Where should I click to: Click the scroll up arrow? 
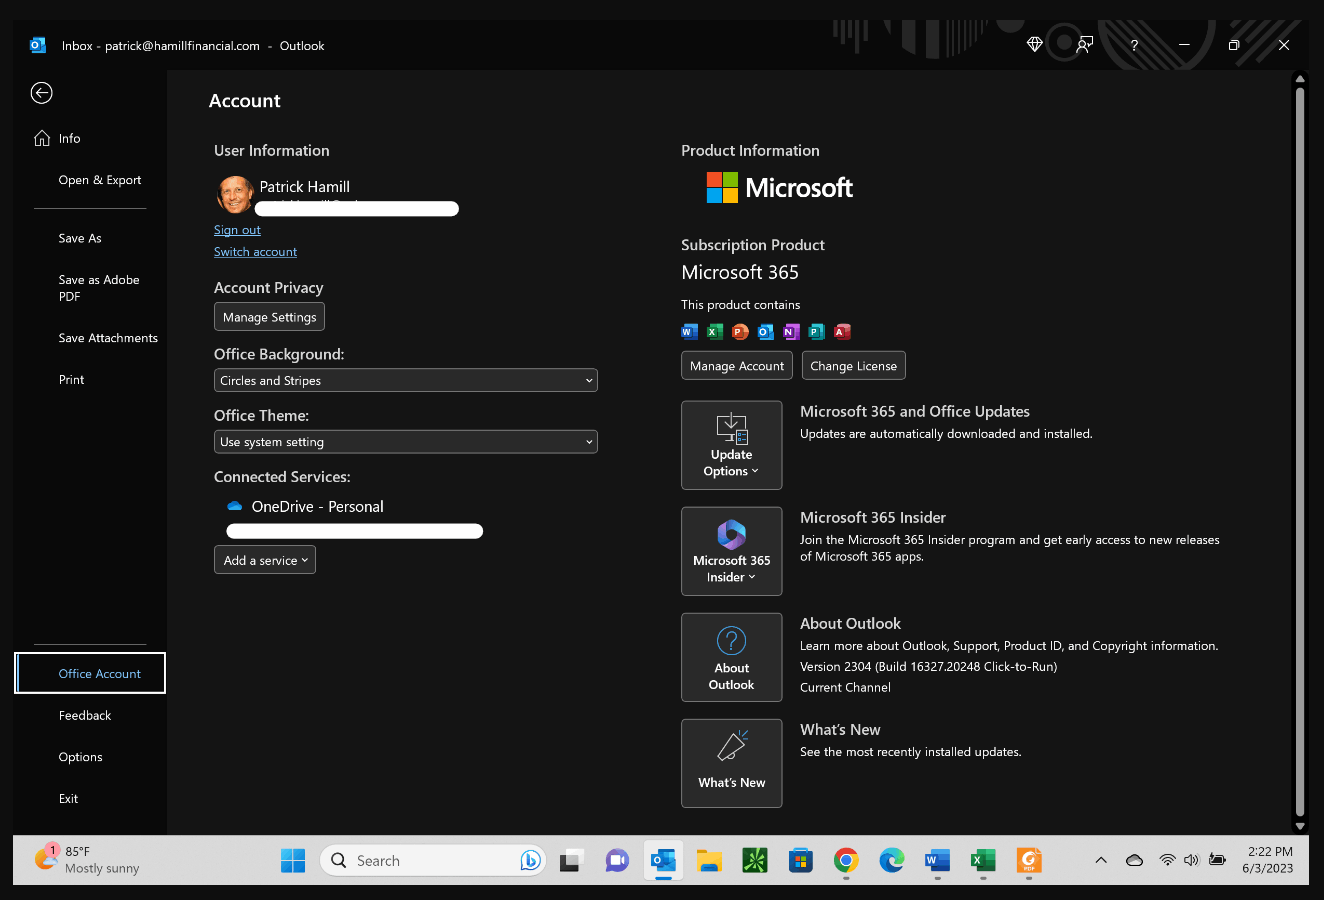1300,78
